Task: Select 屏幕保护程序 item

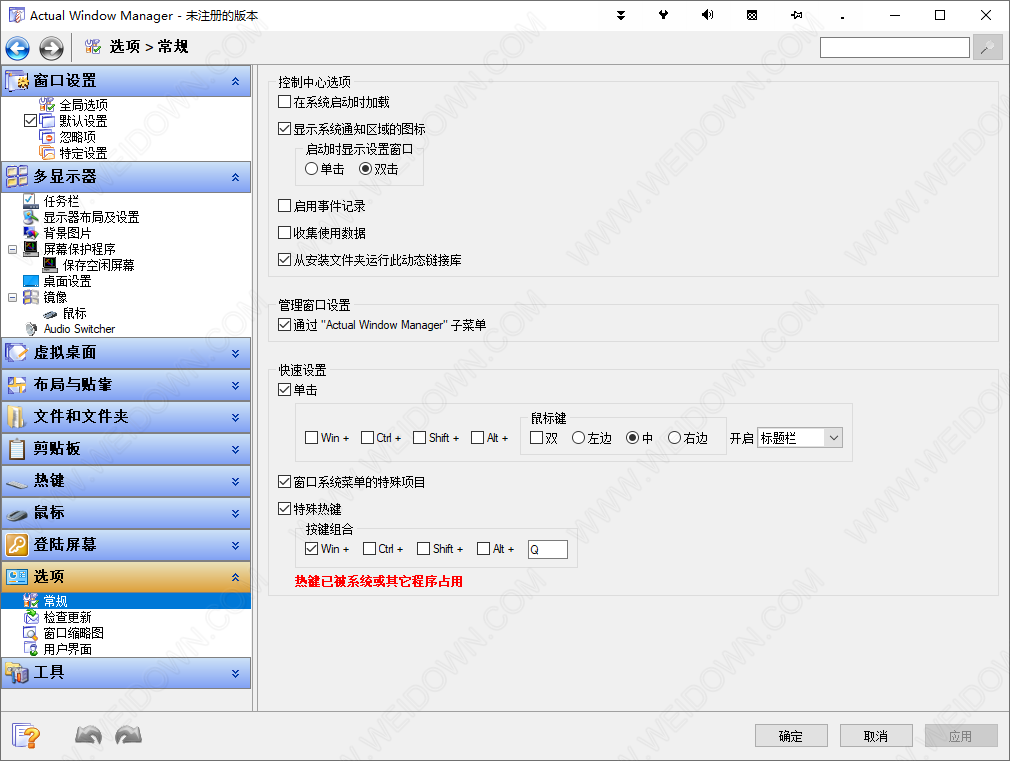Action: [x=79, y=249]
